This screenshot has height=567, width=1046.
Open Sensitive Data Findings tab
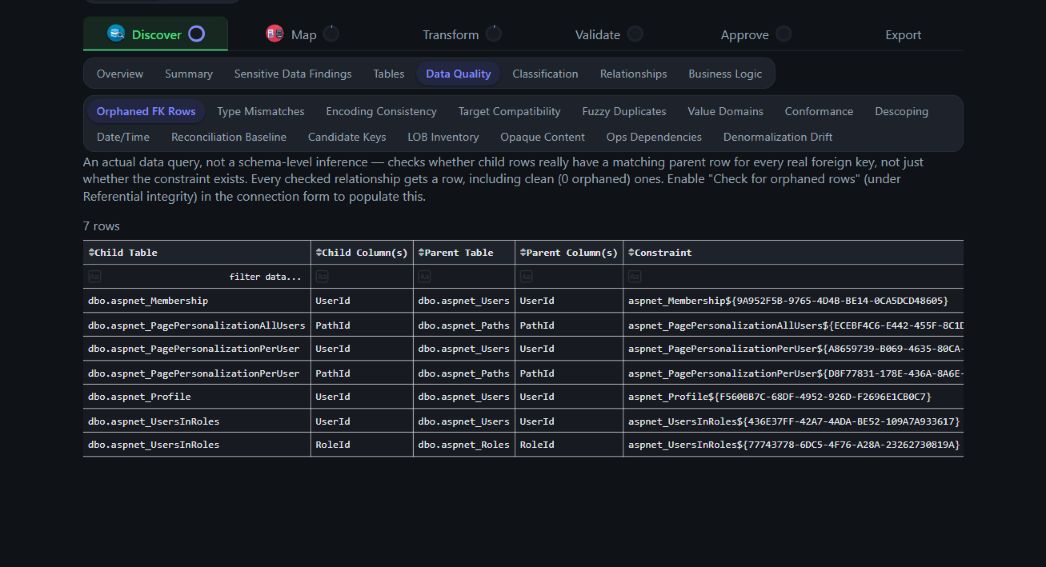tap(293, 73)
